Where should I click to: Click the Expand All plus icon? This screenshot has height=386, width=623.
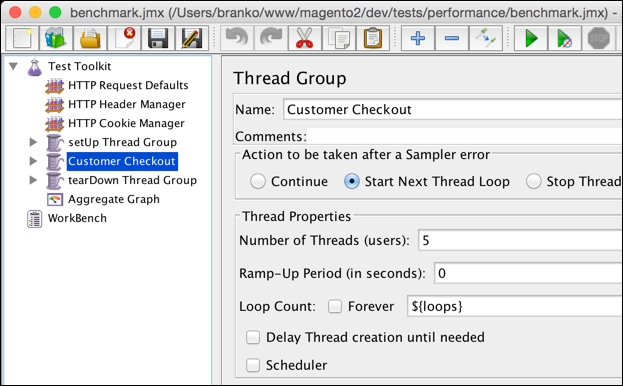coord(418,39)
